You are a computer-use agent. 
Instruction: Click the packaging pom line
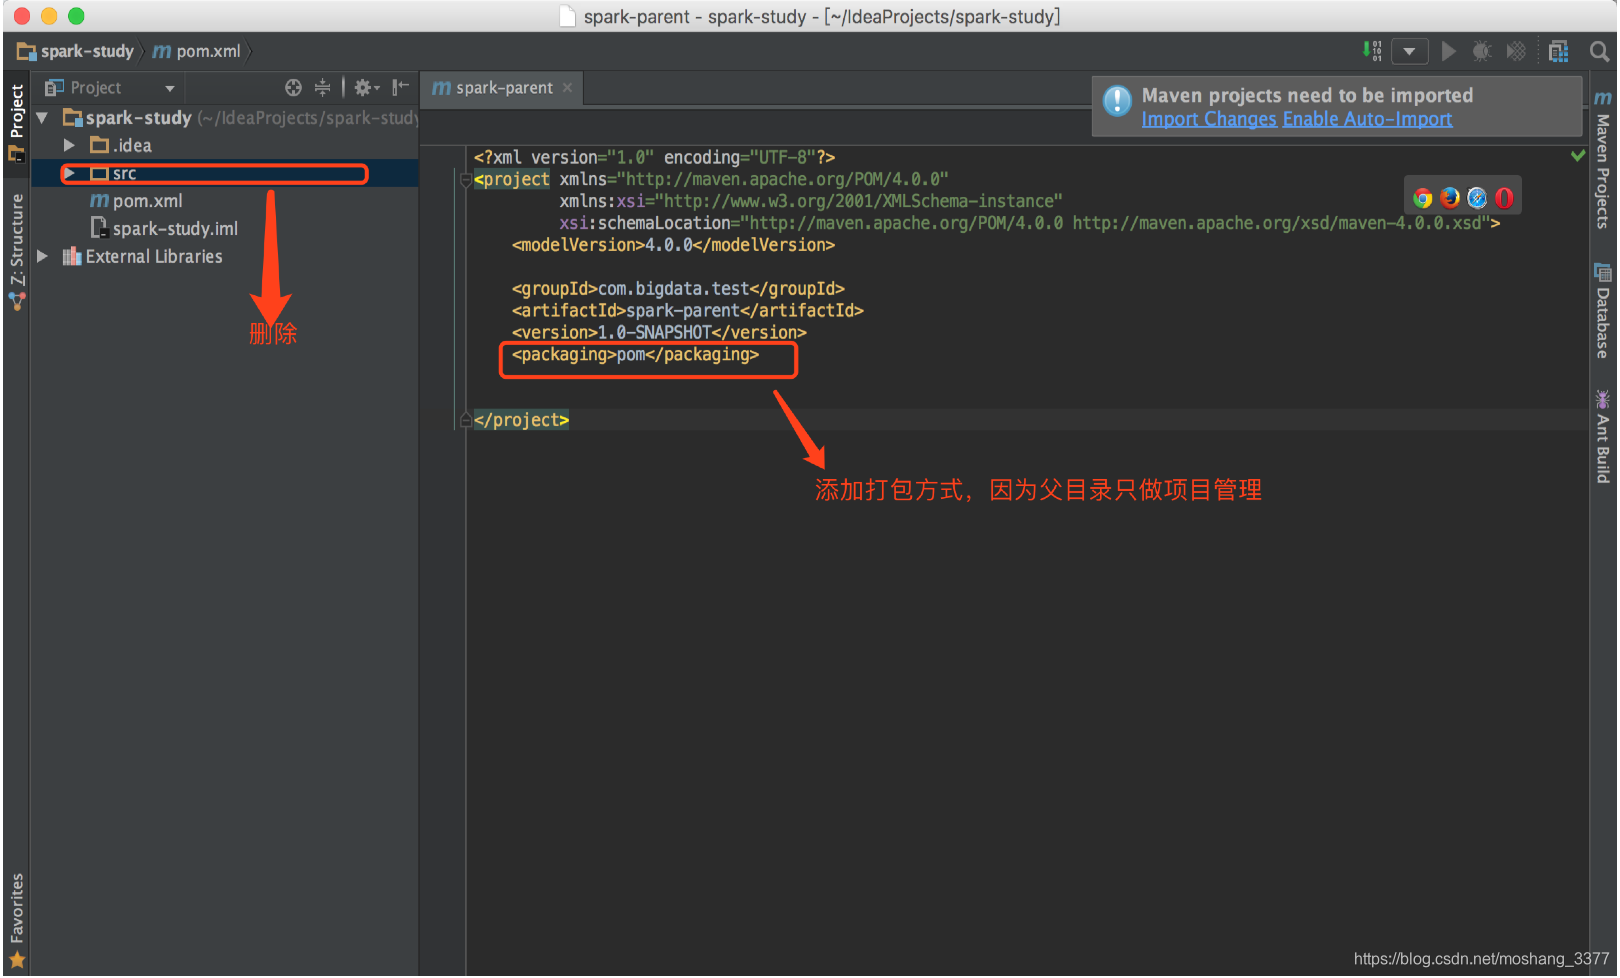(x=635, y=355)
